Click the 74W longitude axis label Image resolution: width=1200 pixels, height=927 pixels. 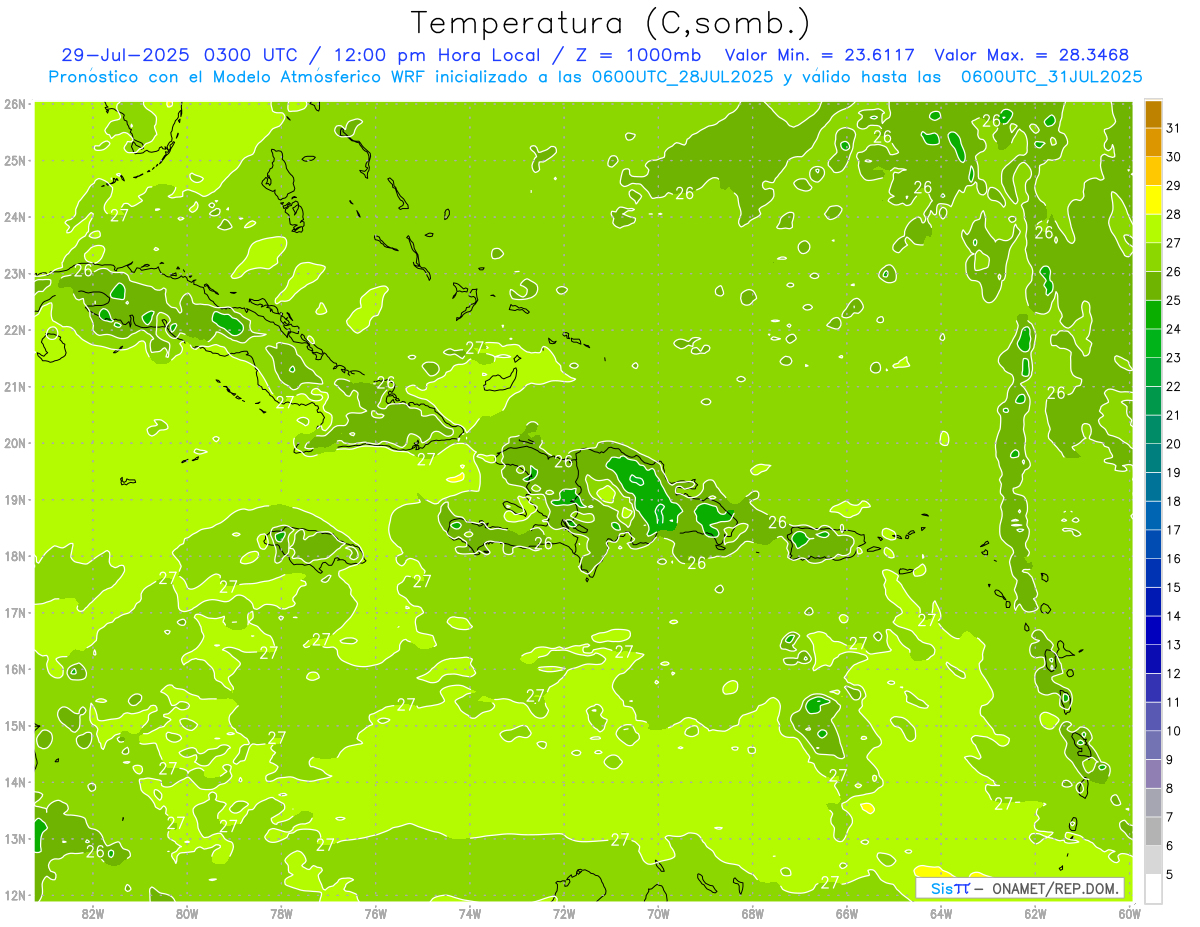pos(470,913)
